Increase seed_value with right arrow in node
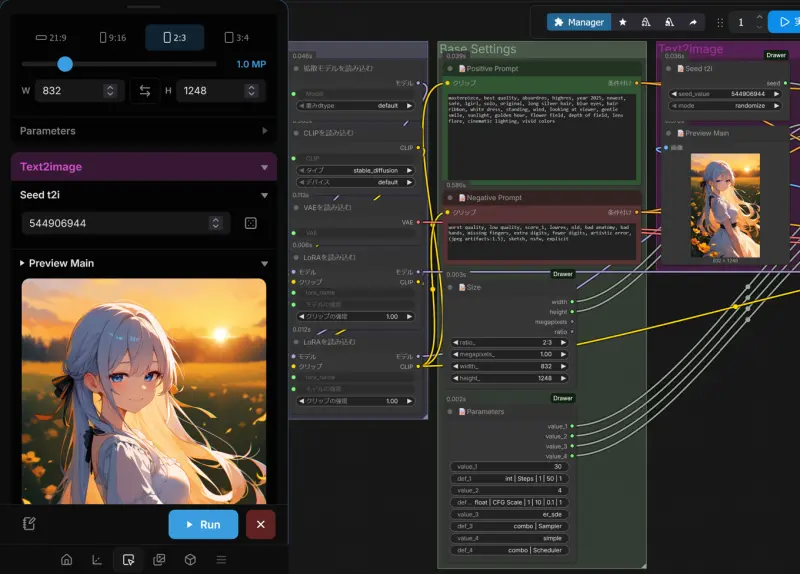Image resolution: width=800 pixels, height=574 pixels. (777, 94)
